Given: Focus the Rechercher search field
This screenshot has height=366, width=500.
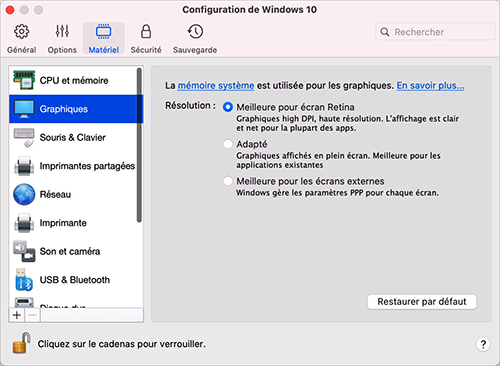Looking at the screenshot, I should click(x=435, y=32).
